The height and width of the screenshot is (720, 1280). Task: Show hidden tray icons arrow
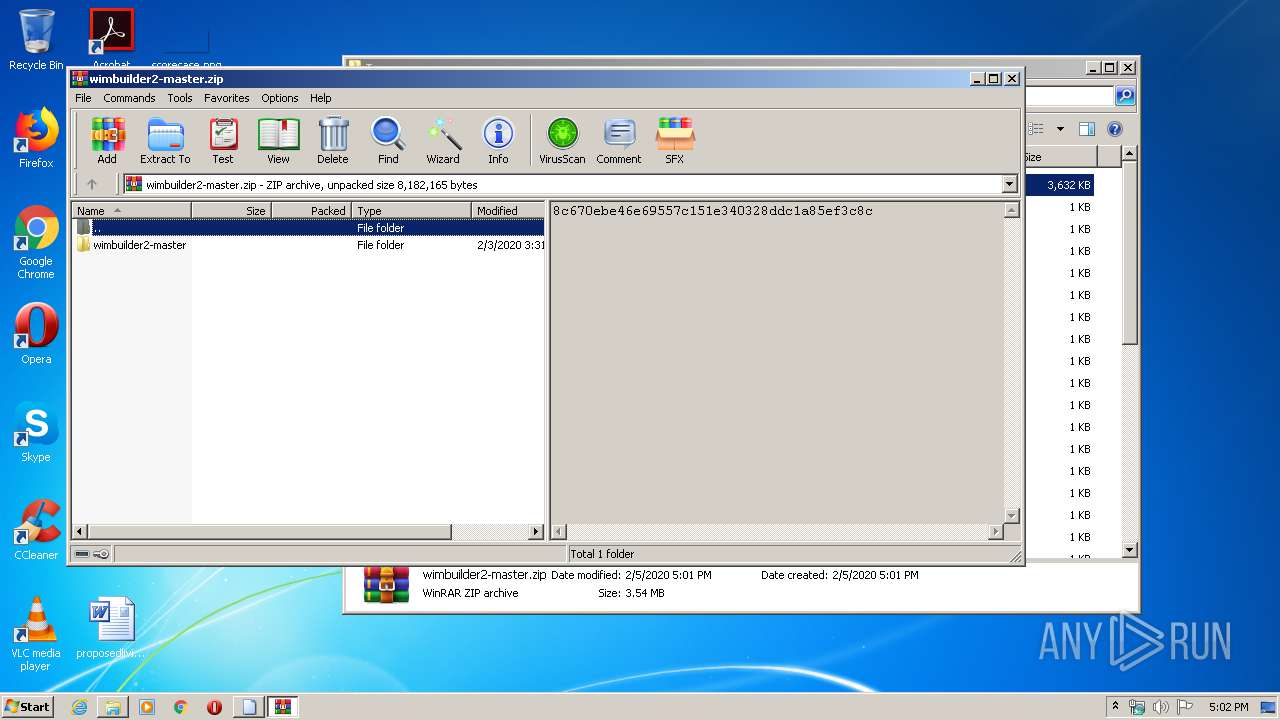pos(1115,707)
